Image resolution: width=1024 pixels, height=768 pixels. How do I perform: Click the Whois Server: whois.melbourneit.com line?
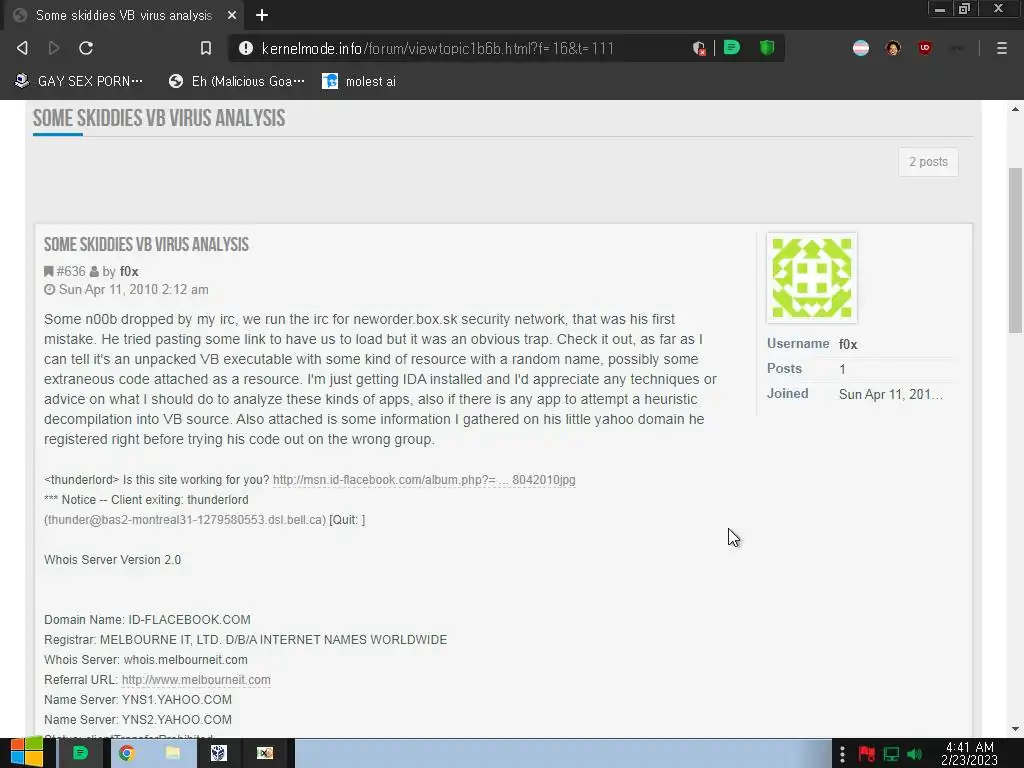pyautogui.click(x=146, y=660)
